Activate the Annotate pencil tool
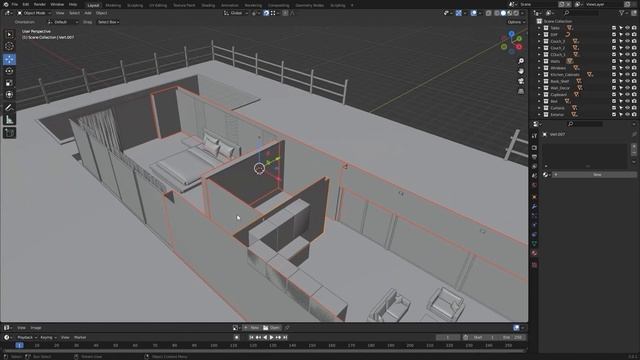The width and height of the screenshot is (640, 360). (x=9, y=108)
